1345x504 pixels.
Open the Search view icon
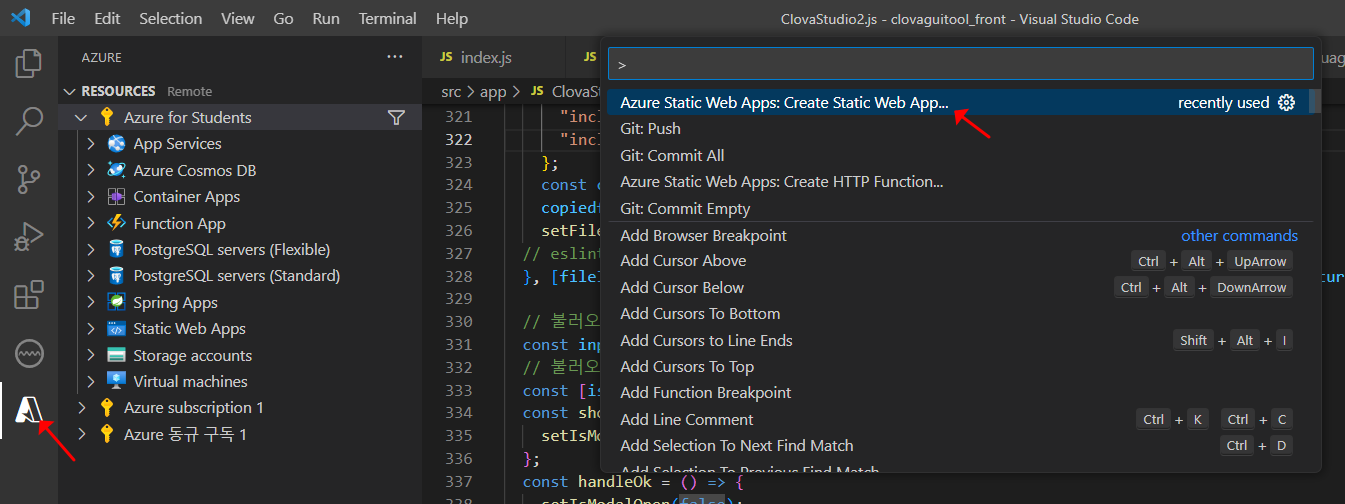(28, 122)
